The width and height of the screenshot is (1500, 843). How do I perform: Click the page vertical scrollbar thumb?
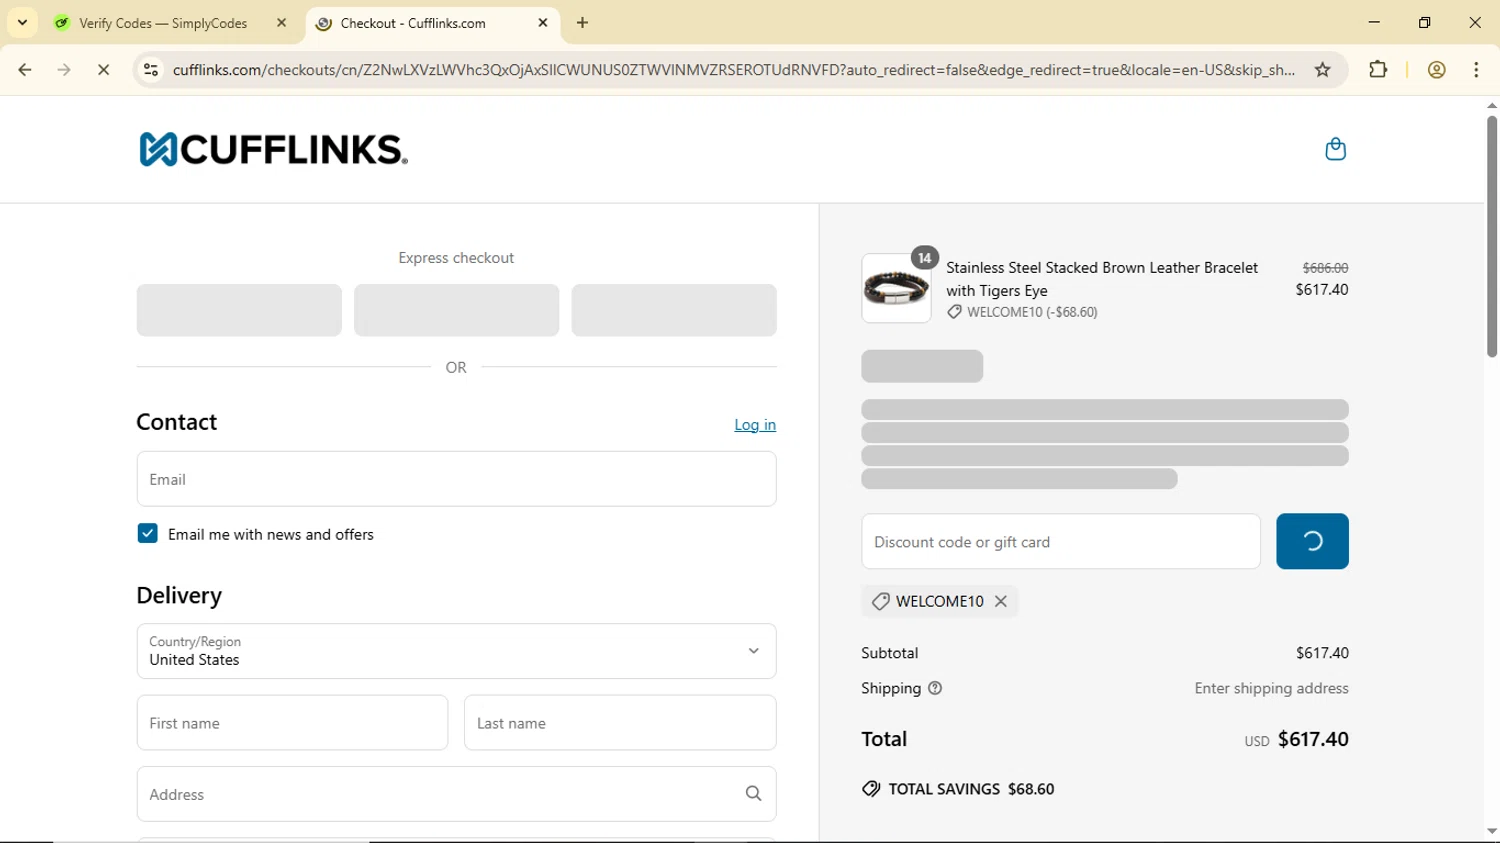click(1491, 236)
